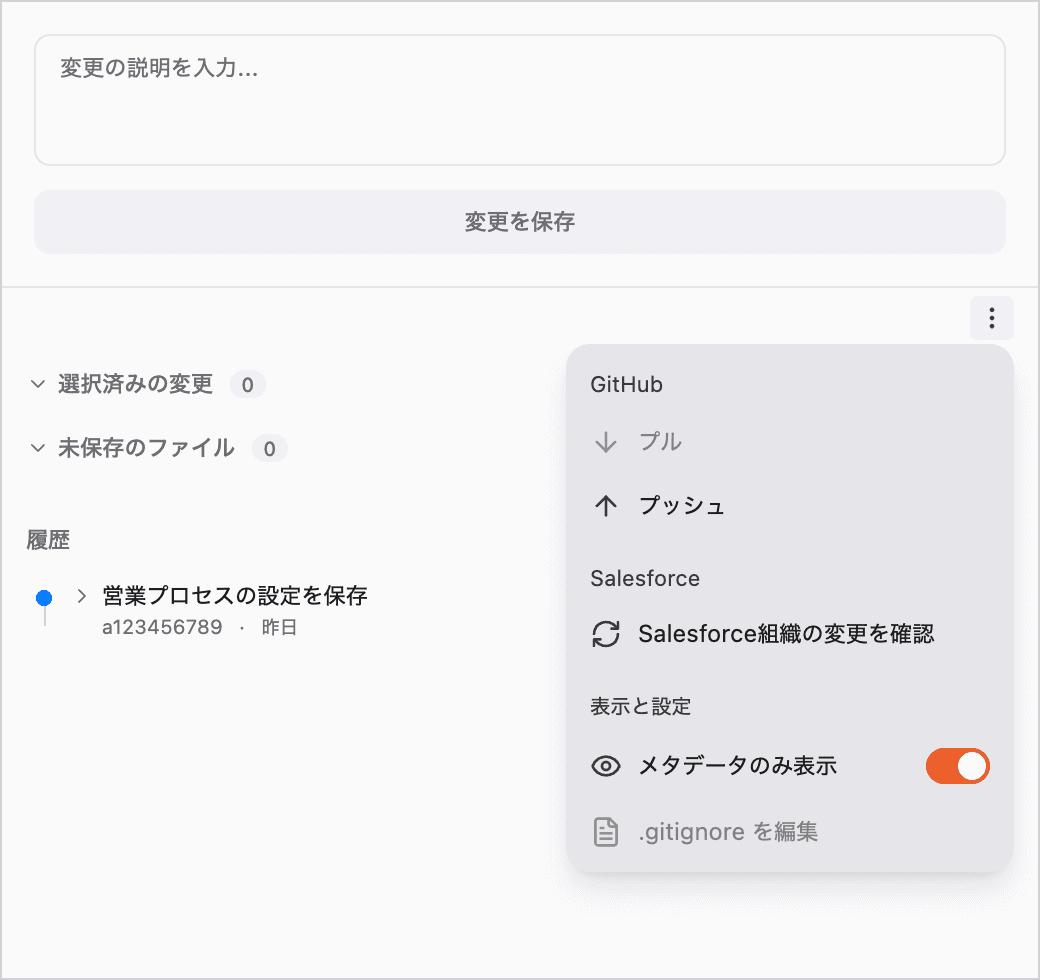Collapse the 選択済みの変更 section chevron

pyautogui.click(x=38, y=384)
